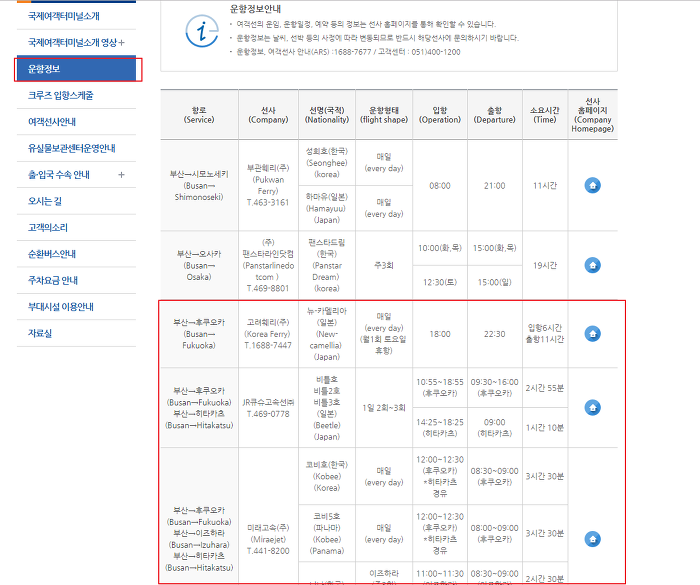Click the 19시간 duration cell
The height and width of the screenshot is (585, 700).
545,265
